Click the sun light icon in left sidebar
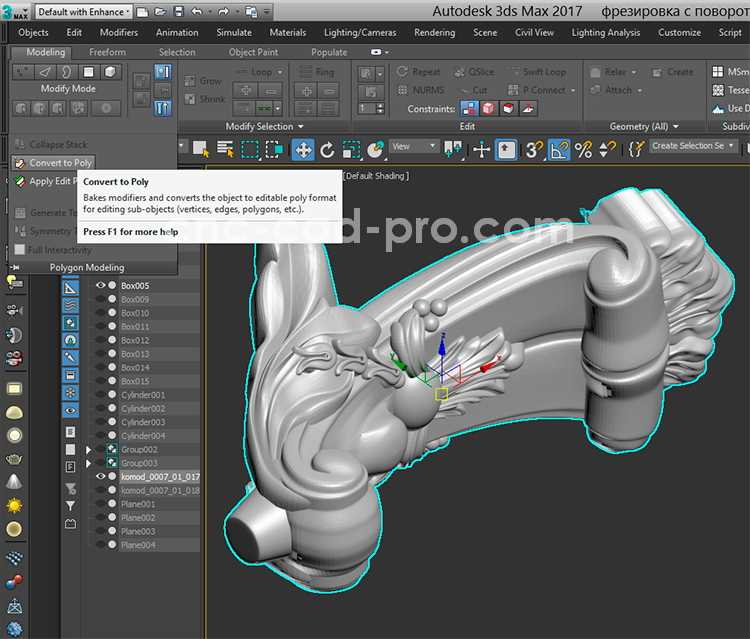This screenshot has height=639, width=750. click(14, 506)
